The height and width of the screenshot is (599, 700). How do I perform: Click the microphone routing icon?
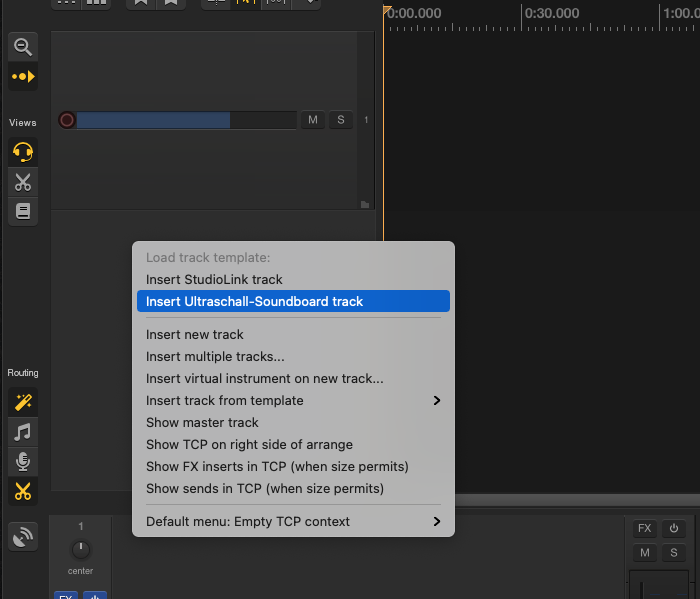click(23, 462)
